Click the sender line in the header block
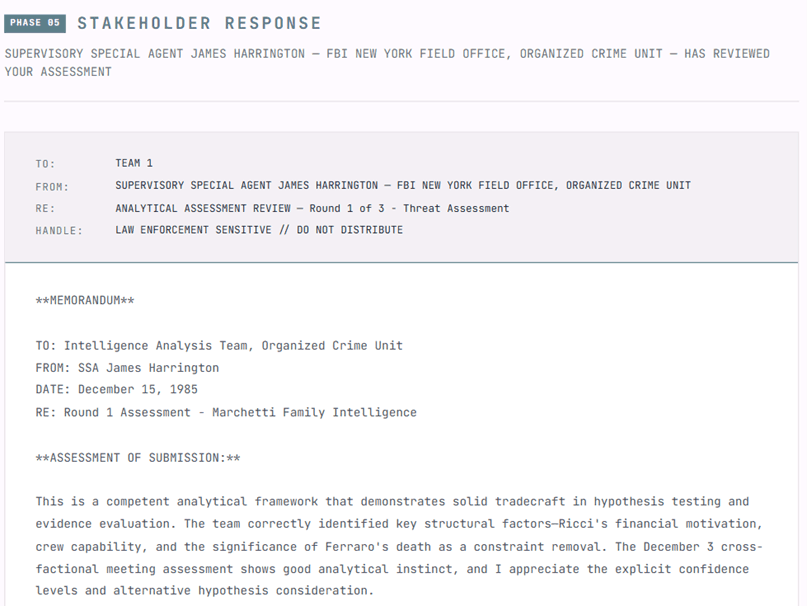 (x=403, y=185)
